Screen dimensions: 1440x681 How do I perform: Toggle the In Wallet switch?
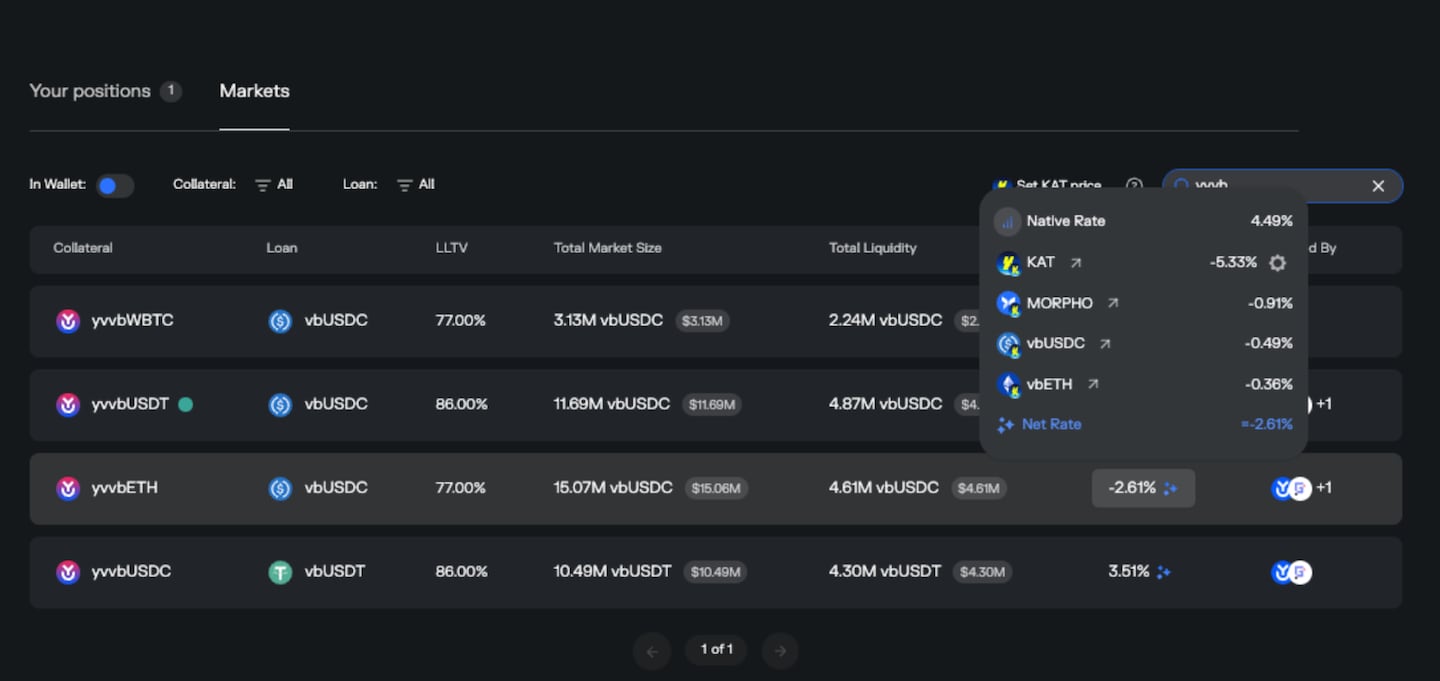pyautogui.click(x=115, y=186)
